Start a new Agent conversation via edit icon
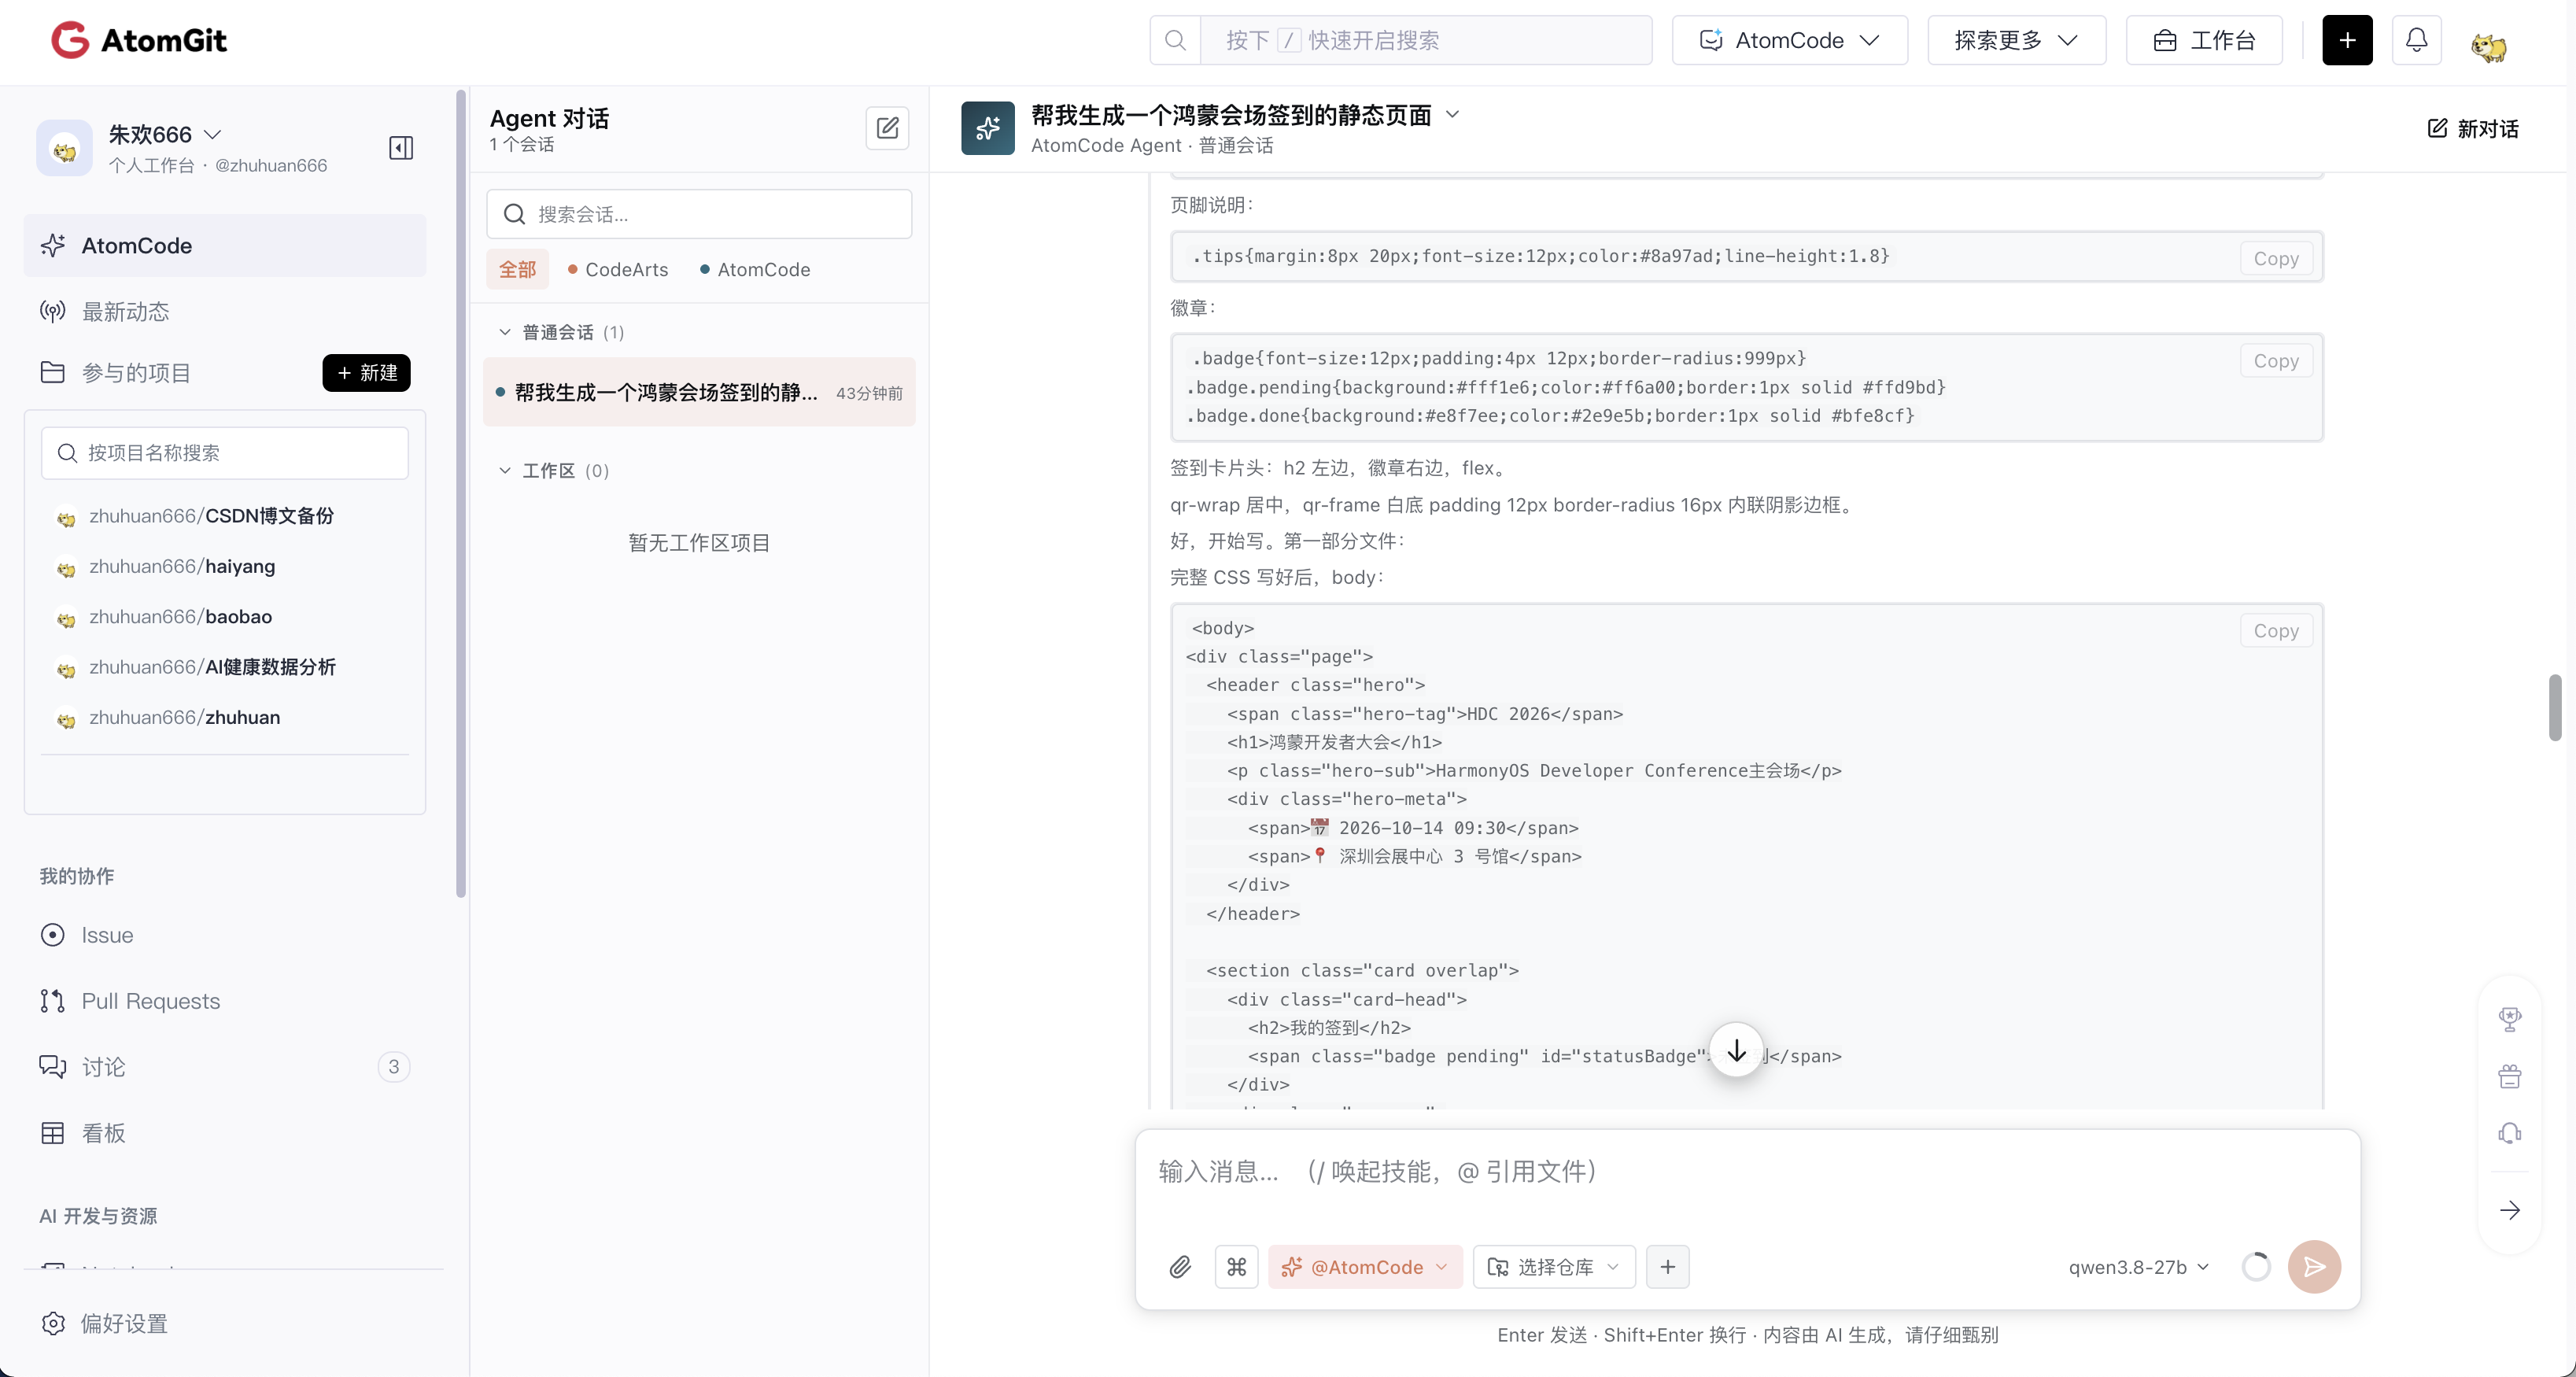 click(x=887, y=128)
